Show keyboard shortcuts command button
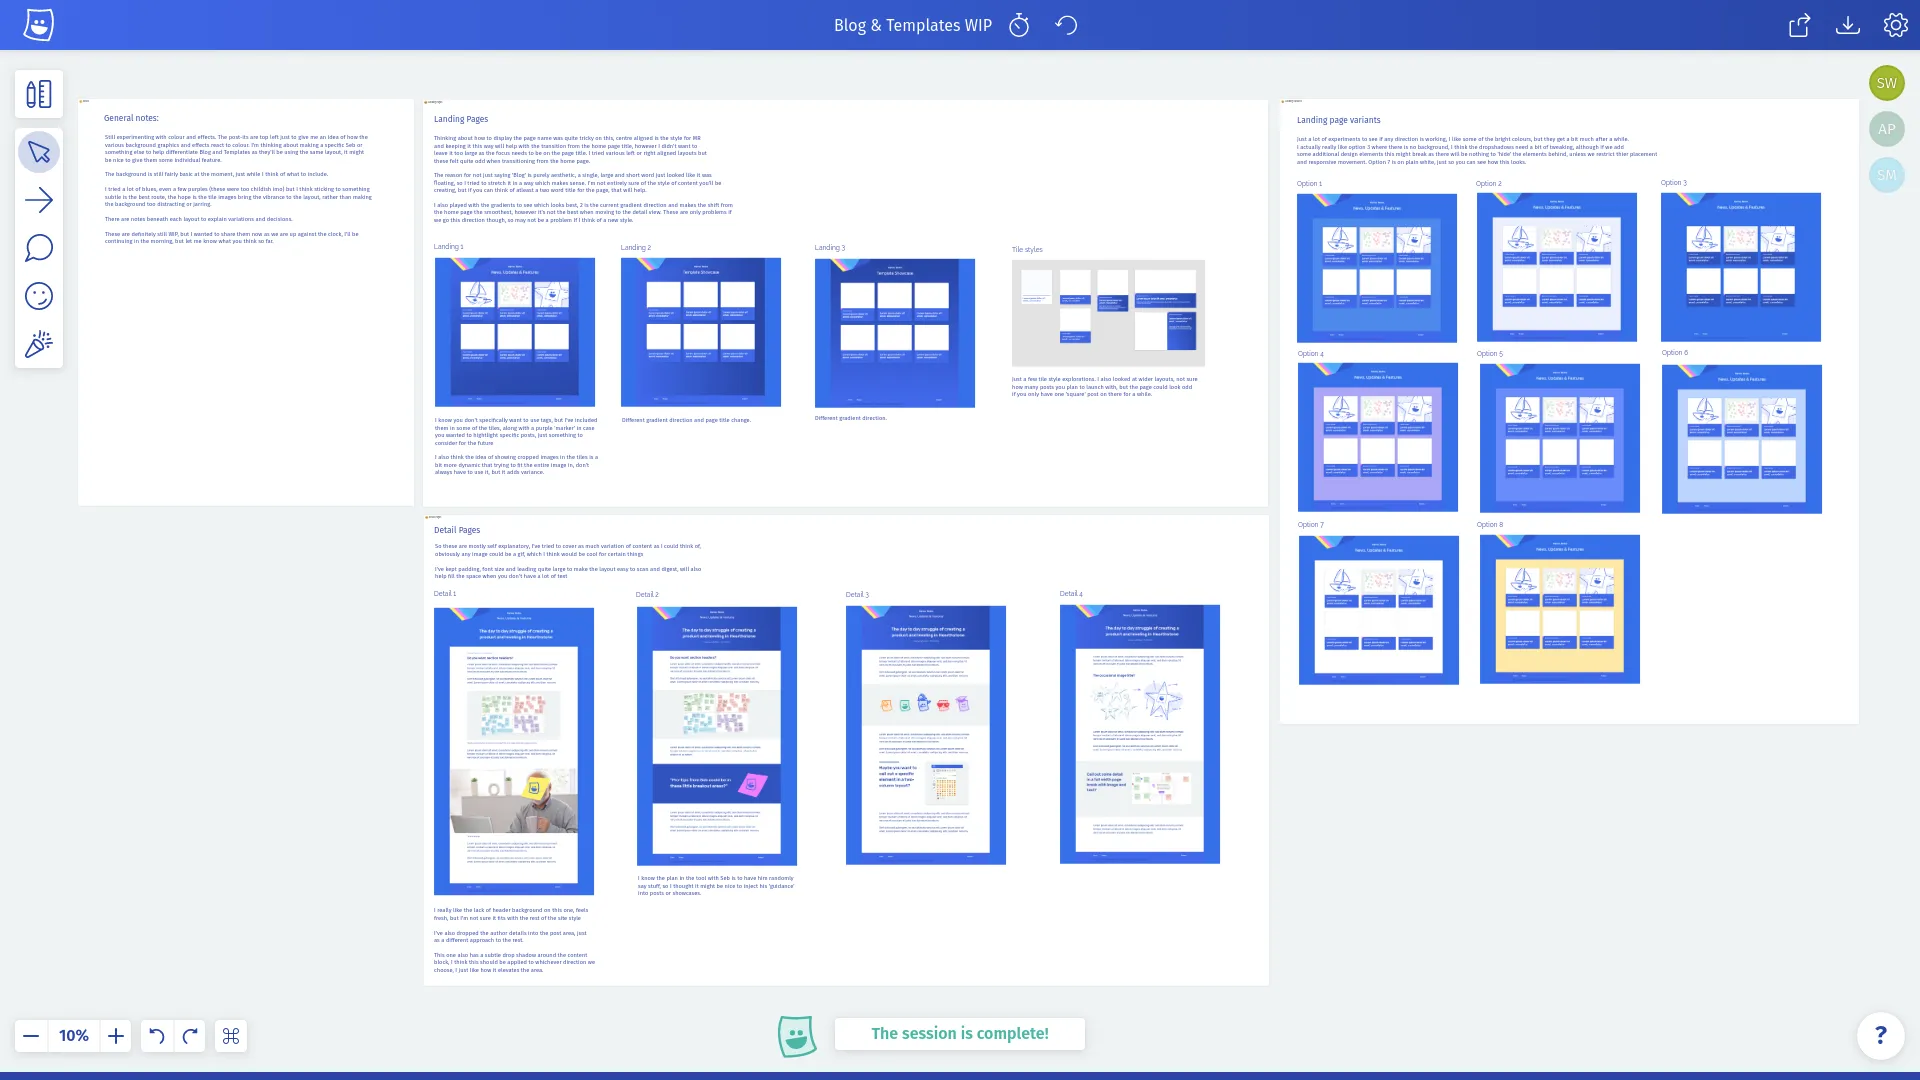 [231, 1036]
